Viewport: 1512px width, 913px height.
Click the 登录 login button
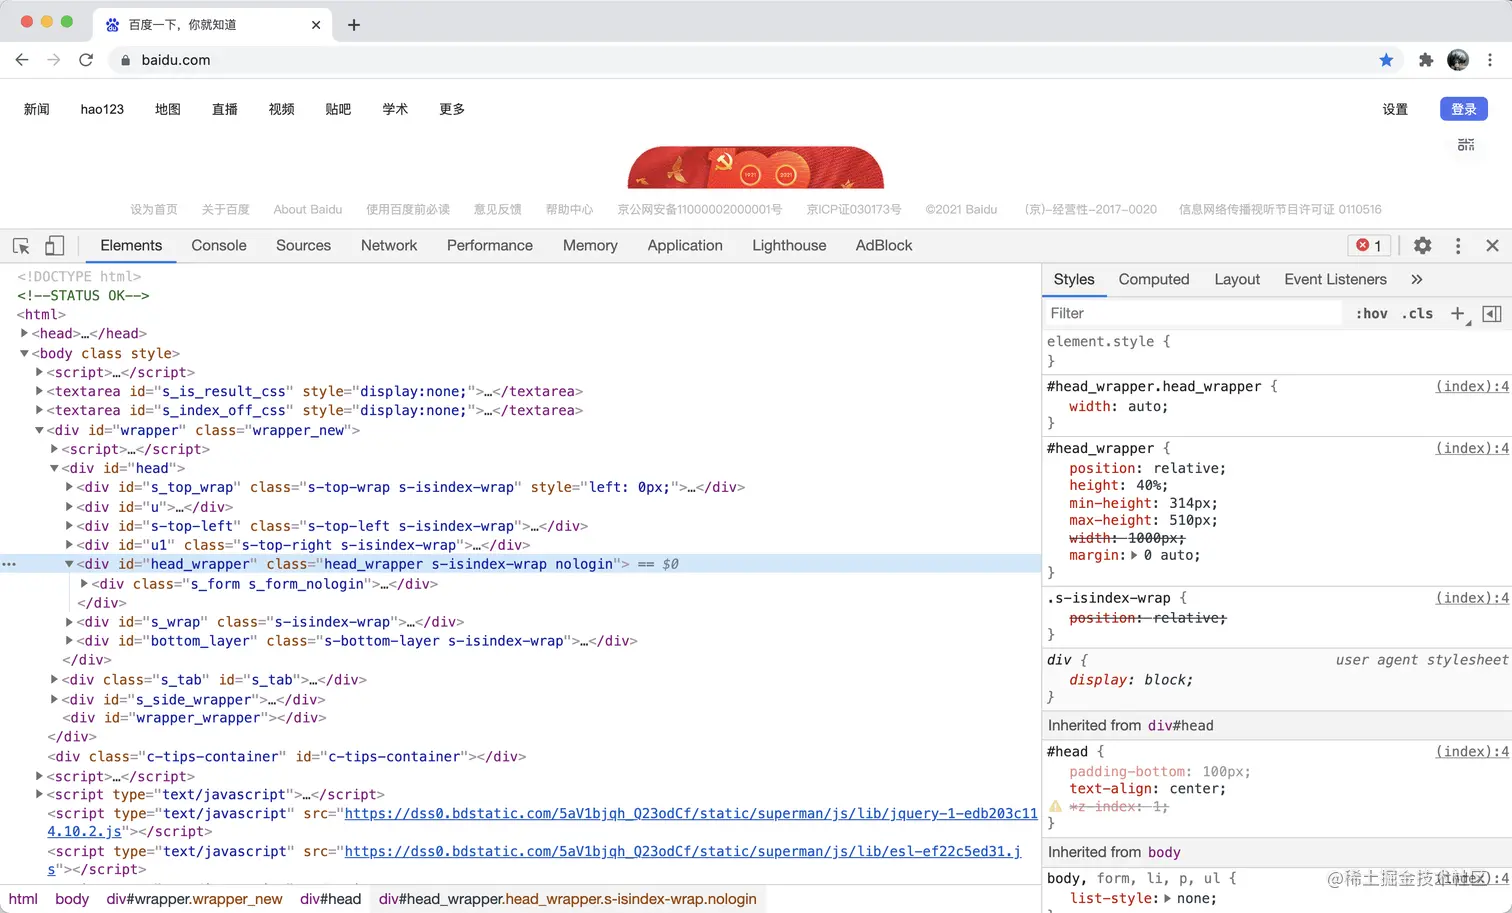(1464, 109)
